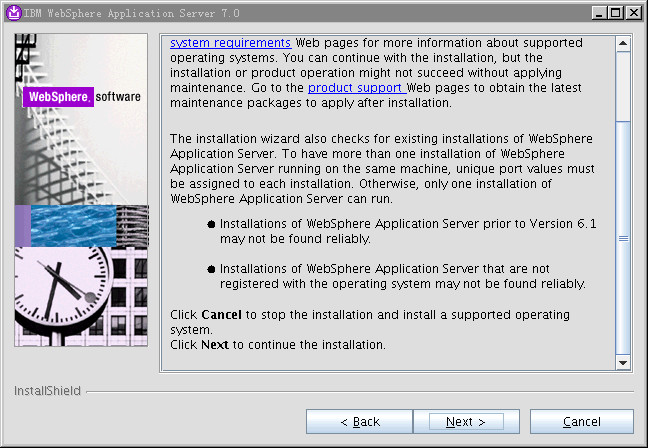This screenshot has width=648, height=448.
Task: Click the InstallShield label
Action: pyautogui.click(x=47, y=391)
